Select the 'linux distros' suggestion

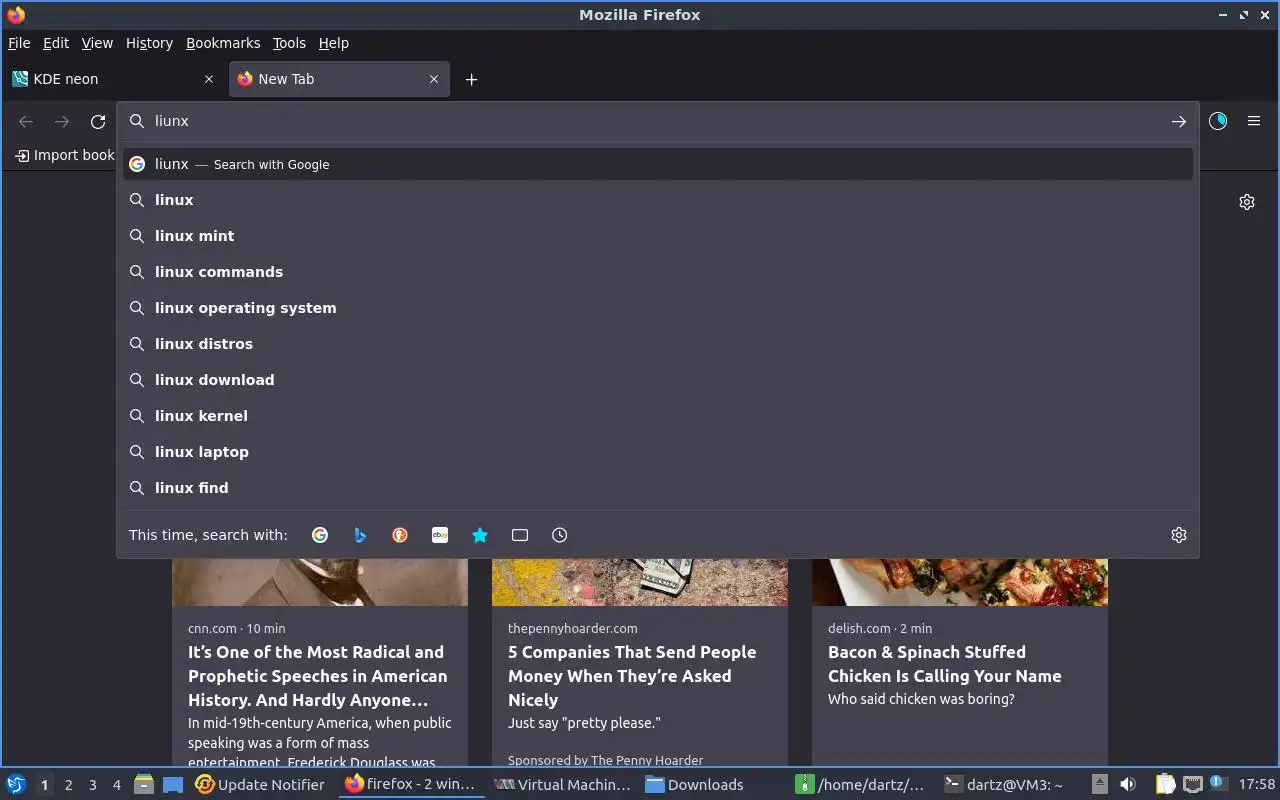[658, 344]
